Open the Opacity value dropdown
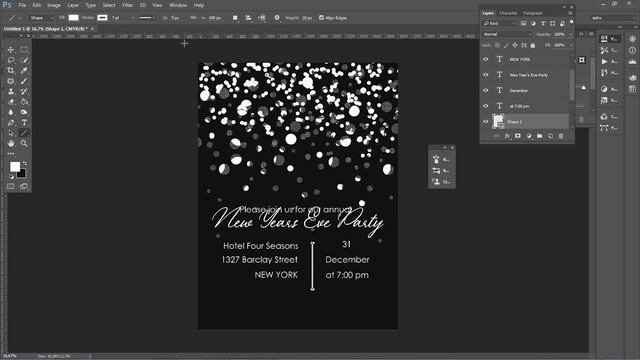The image size is (640, 360). (x=571, y=34)
